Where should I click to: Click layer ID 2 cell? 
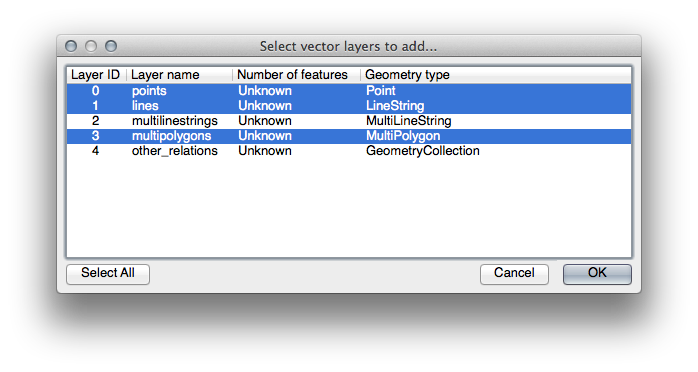(x=95, y=121)
